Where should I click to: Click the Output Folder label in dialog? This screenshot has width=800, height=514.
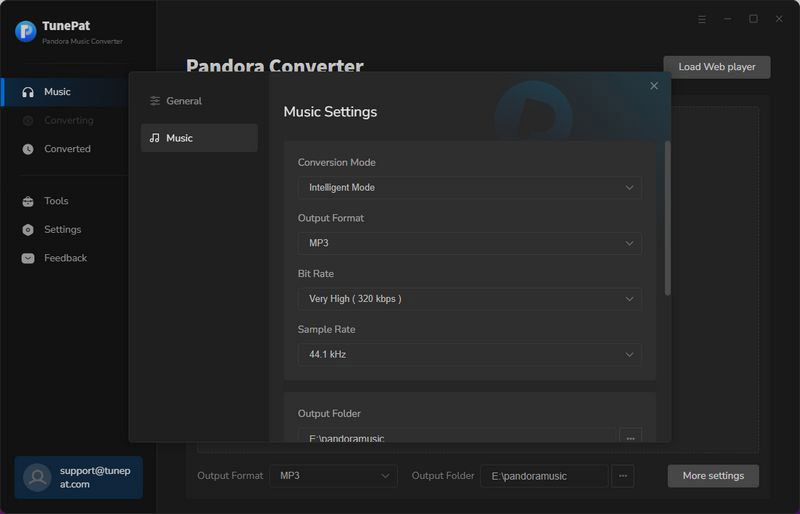(329, 413)
